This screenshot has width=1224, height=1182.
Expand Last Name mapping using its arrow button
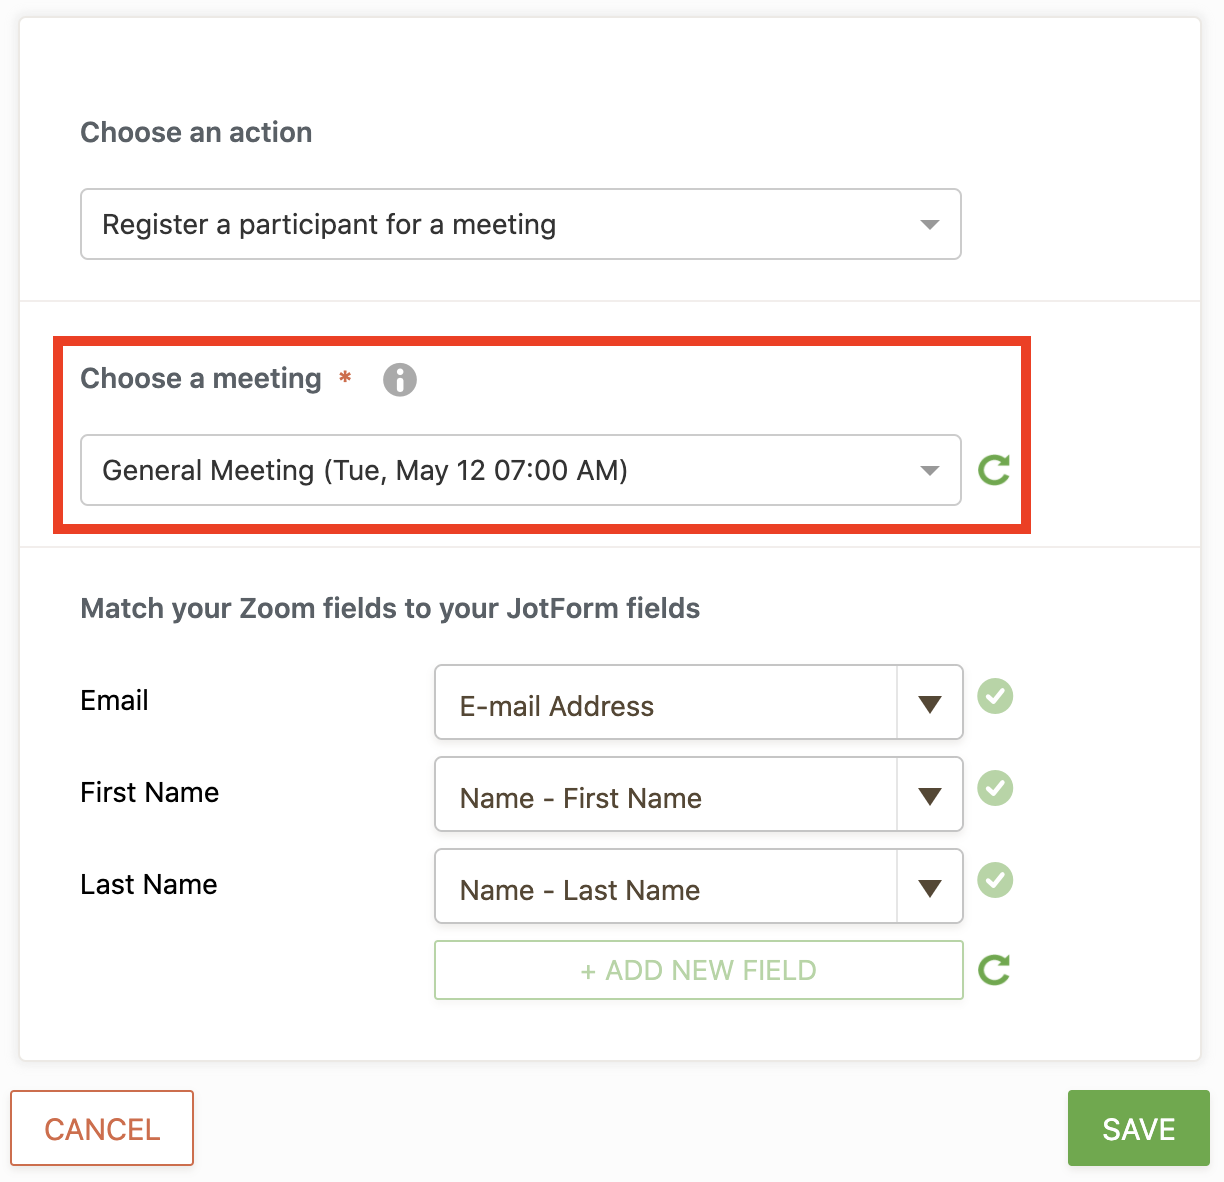click(930, 887)
